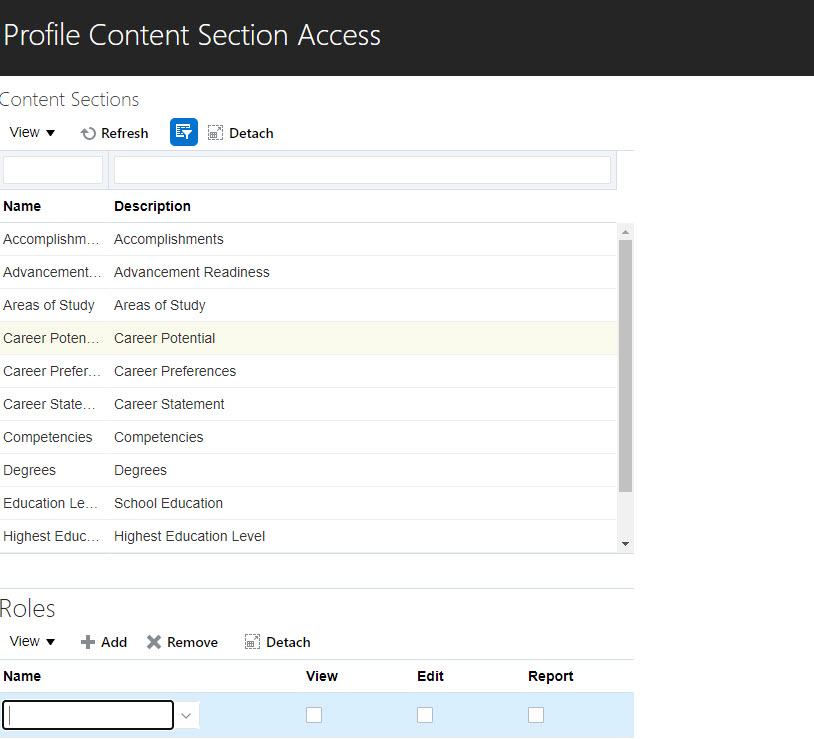Expand the View menu in Roles
814x739 pixels.
(x=31, y=641)
